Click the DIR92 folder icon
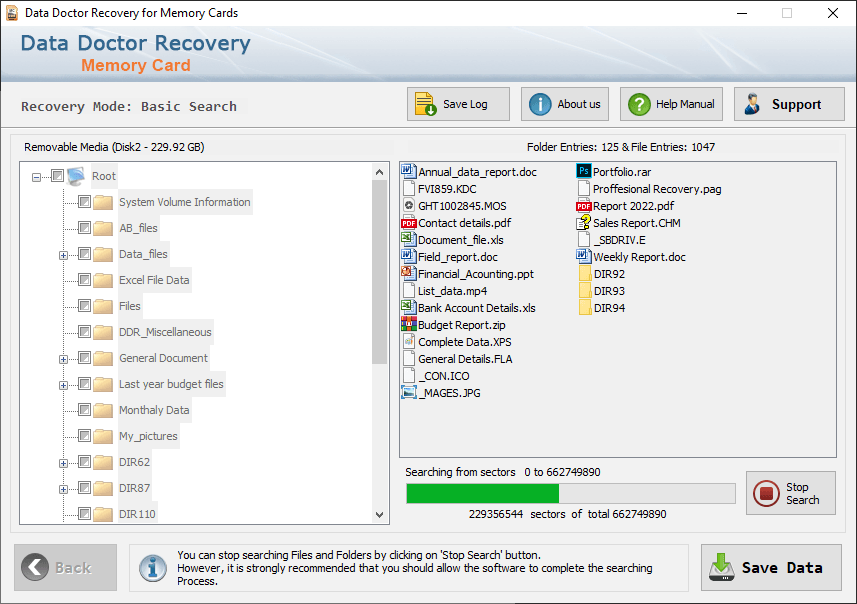The image size is (857, 604). (585, 273)
